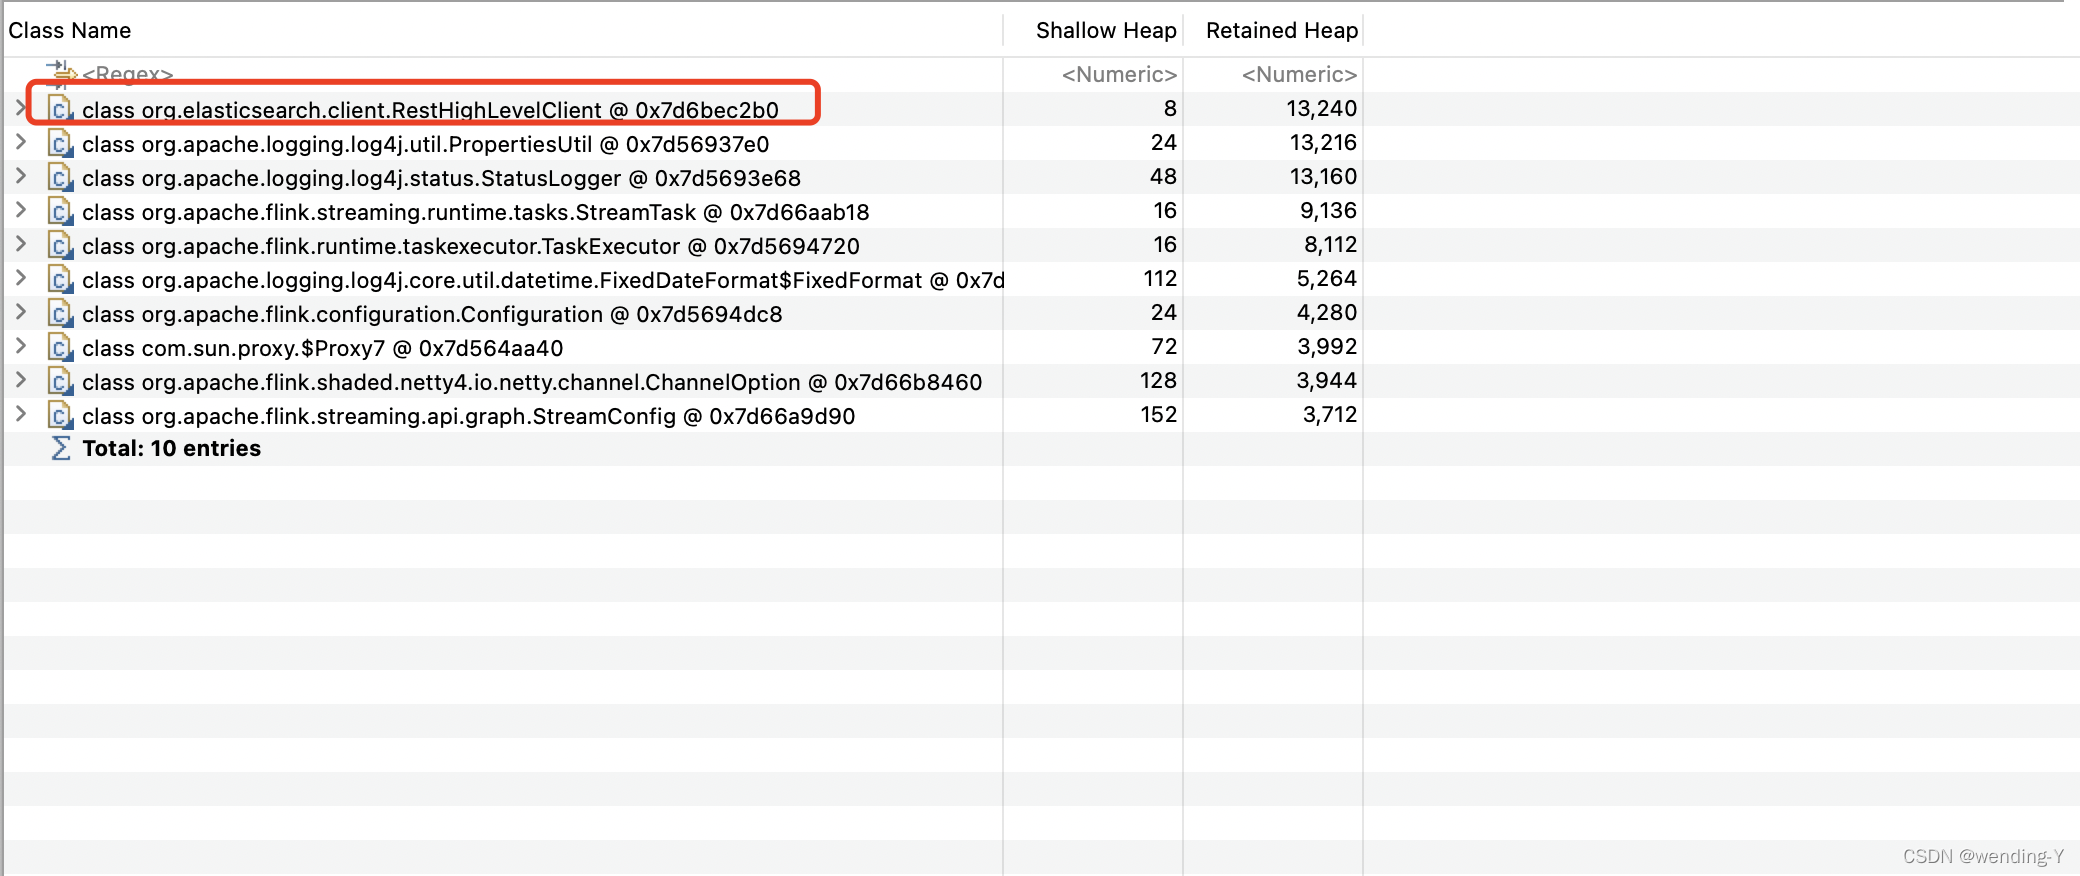Expand the RestHighLevelClient row
The width and height of the screenshot is (2080, 876).
pyautogui.click(x=20, y=107)
